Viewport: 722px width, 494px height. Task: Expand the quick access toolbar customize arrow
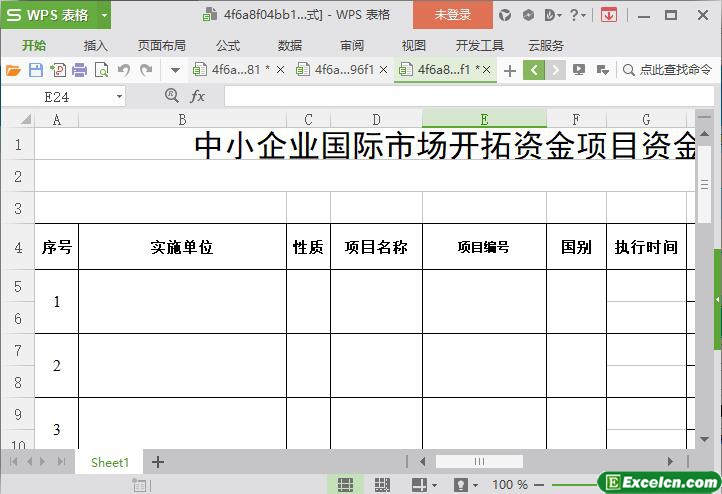click(x=175, y=70)
